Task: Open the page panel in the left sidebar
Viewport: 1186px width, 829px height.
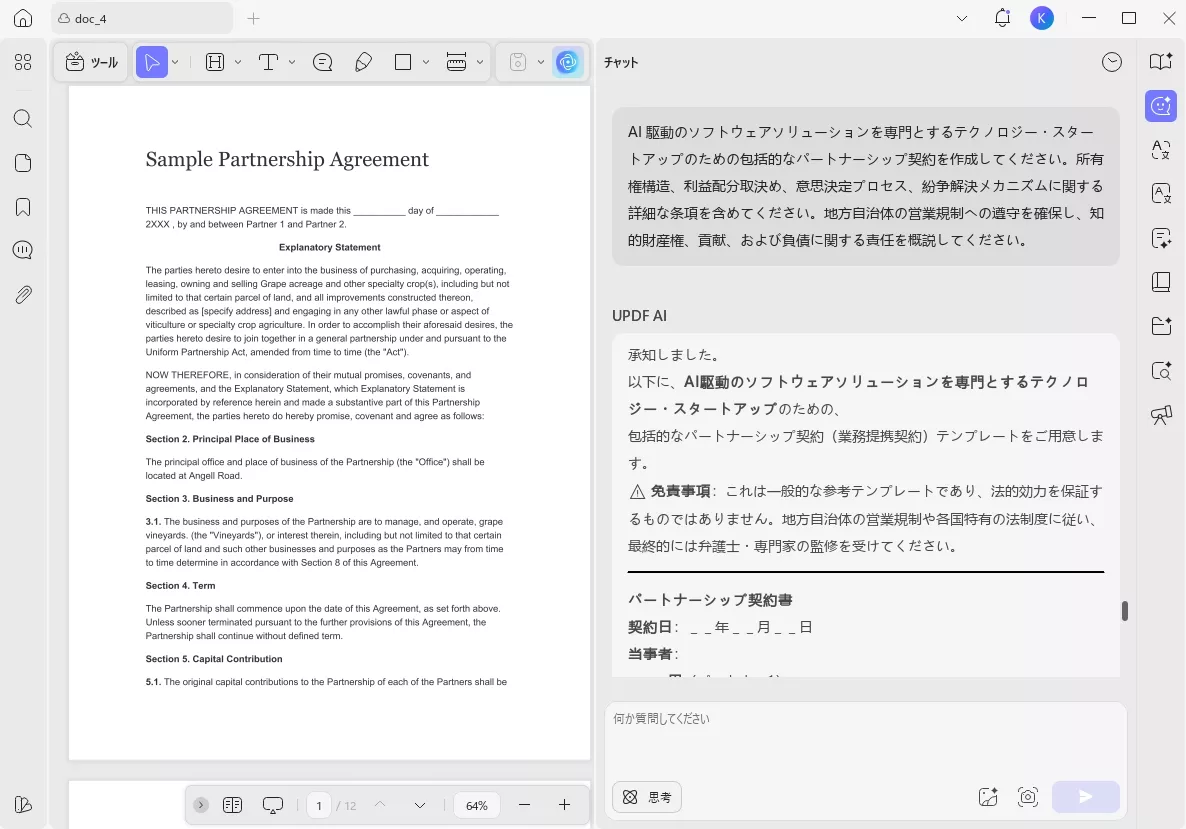Action: [23, 163]
